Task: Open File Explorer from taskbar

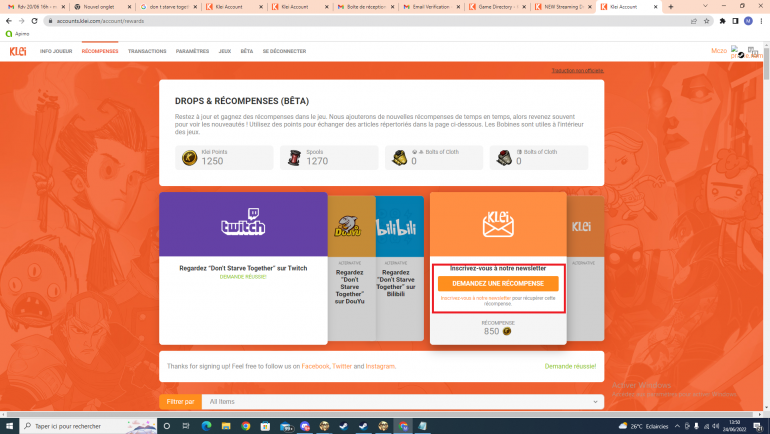Action: pos(226,426)
